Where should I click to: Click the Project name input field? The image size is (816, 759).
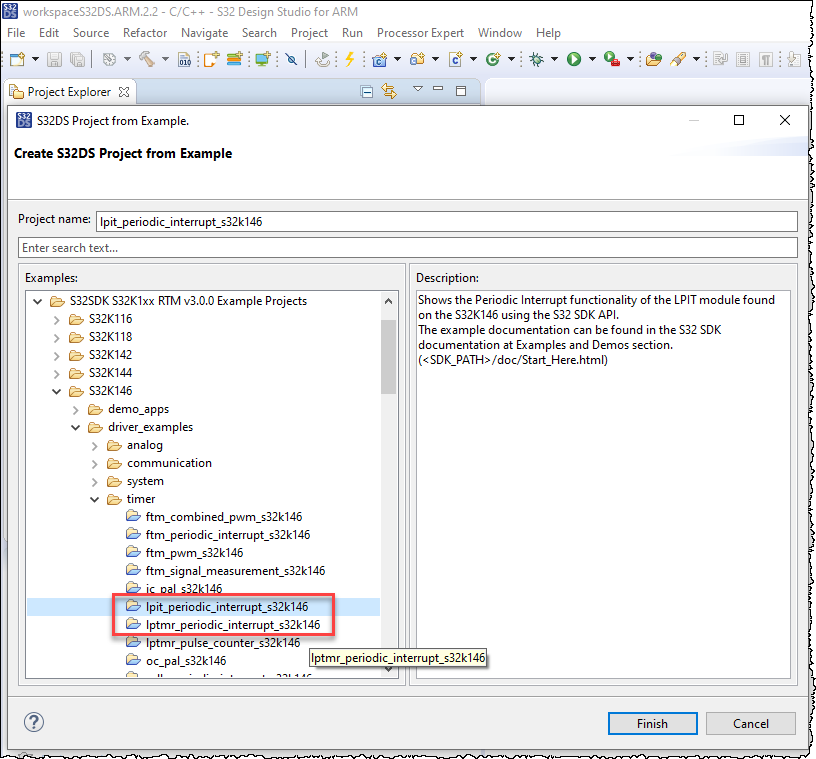447,222
